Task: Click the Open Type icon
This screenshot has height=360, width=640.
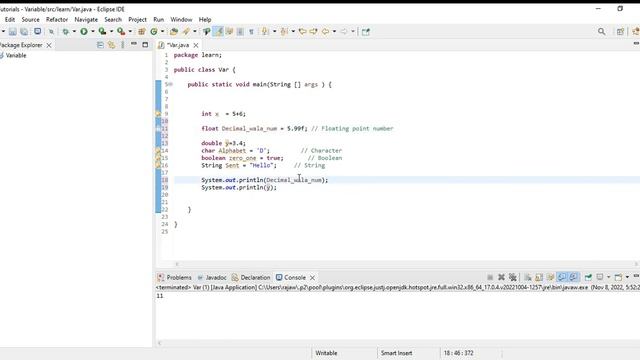Action: tap(174, 31)
